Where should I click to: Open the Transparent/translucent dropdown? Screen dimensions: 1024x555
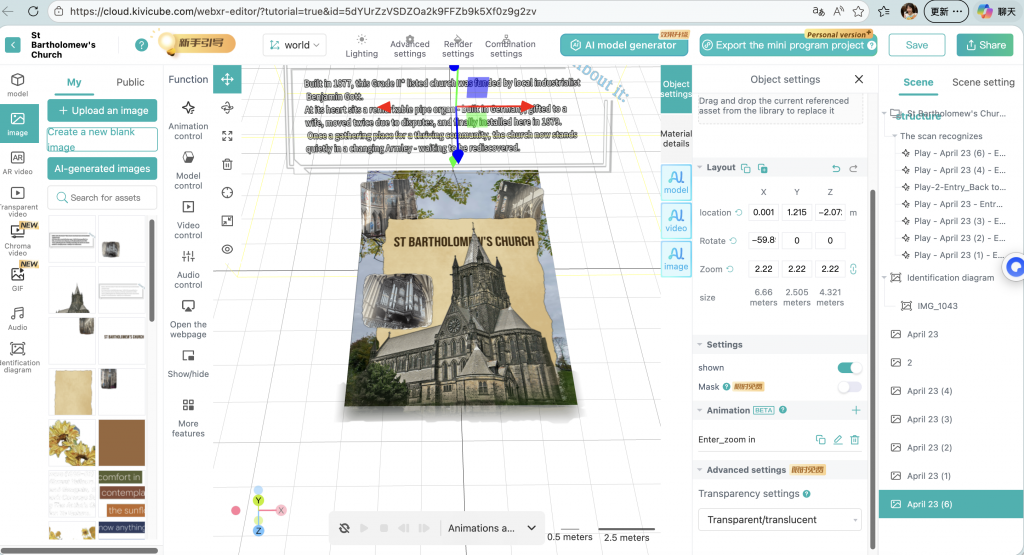coord(780,520)
